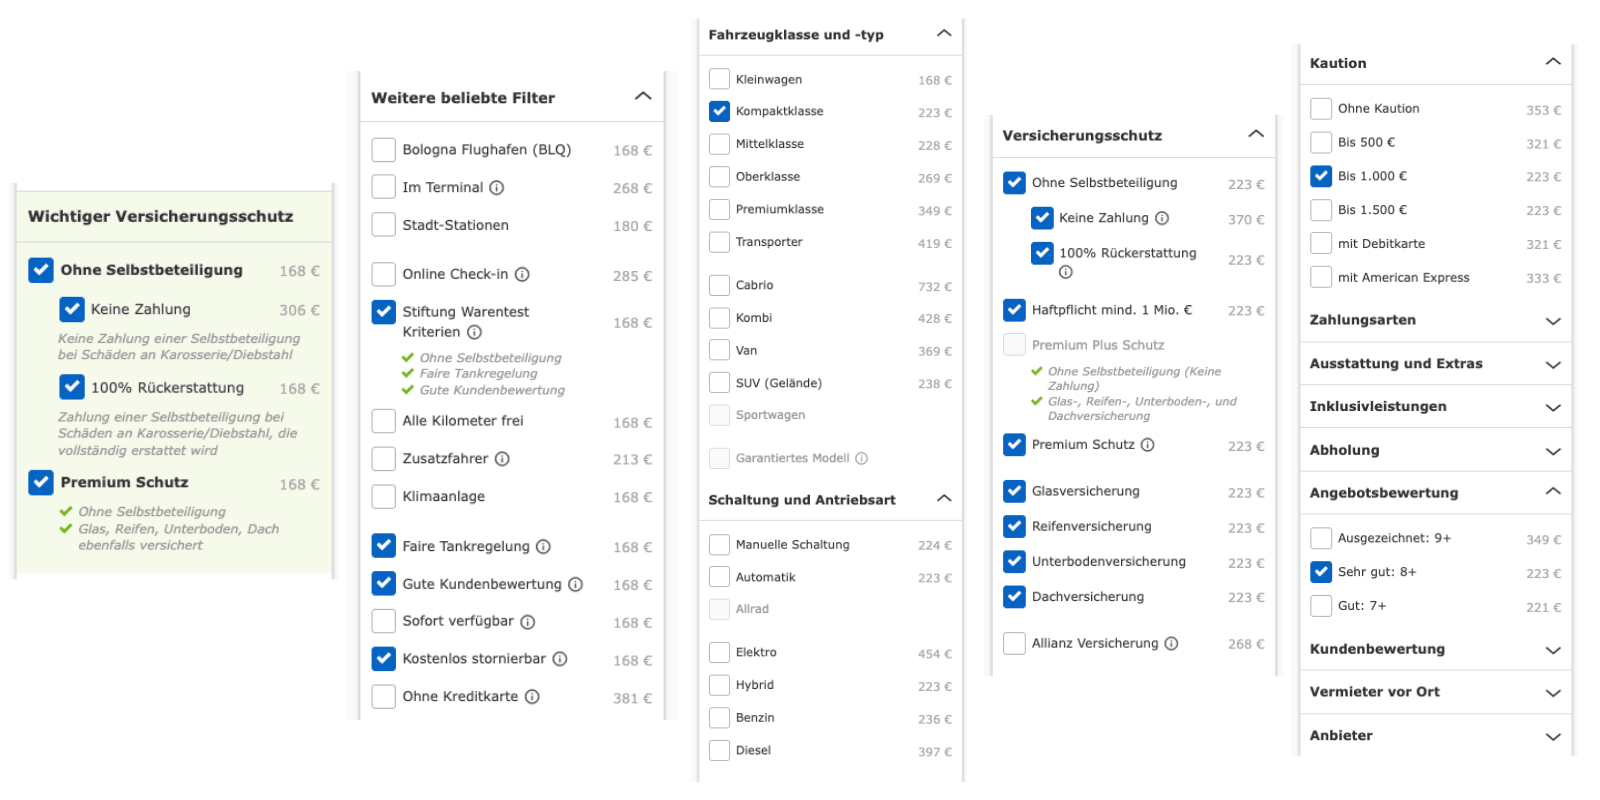Click the Inklusivleistungen heading
The width and height of the screenshot is (1600, 800).
[x=1378, y=407]
